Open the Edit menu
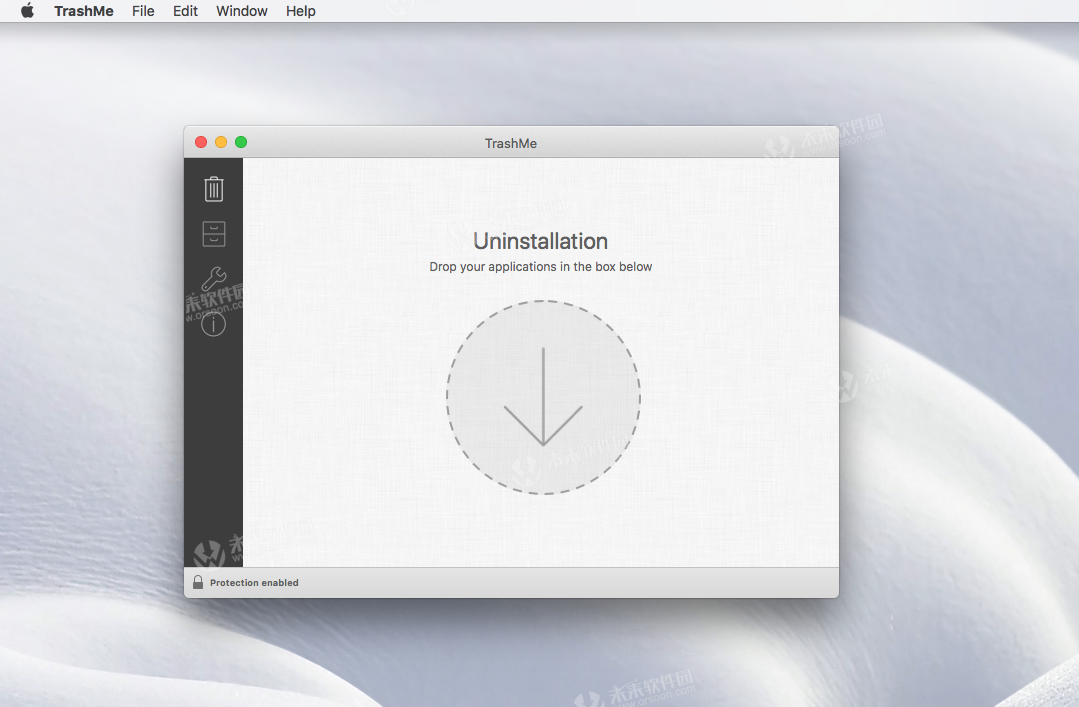This screenshot has height=707, width=1079. pos(185,11)
